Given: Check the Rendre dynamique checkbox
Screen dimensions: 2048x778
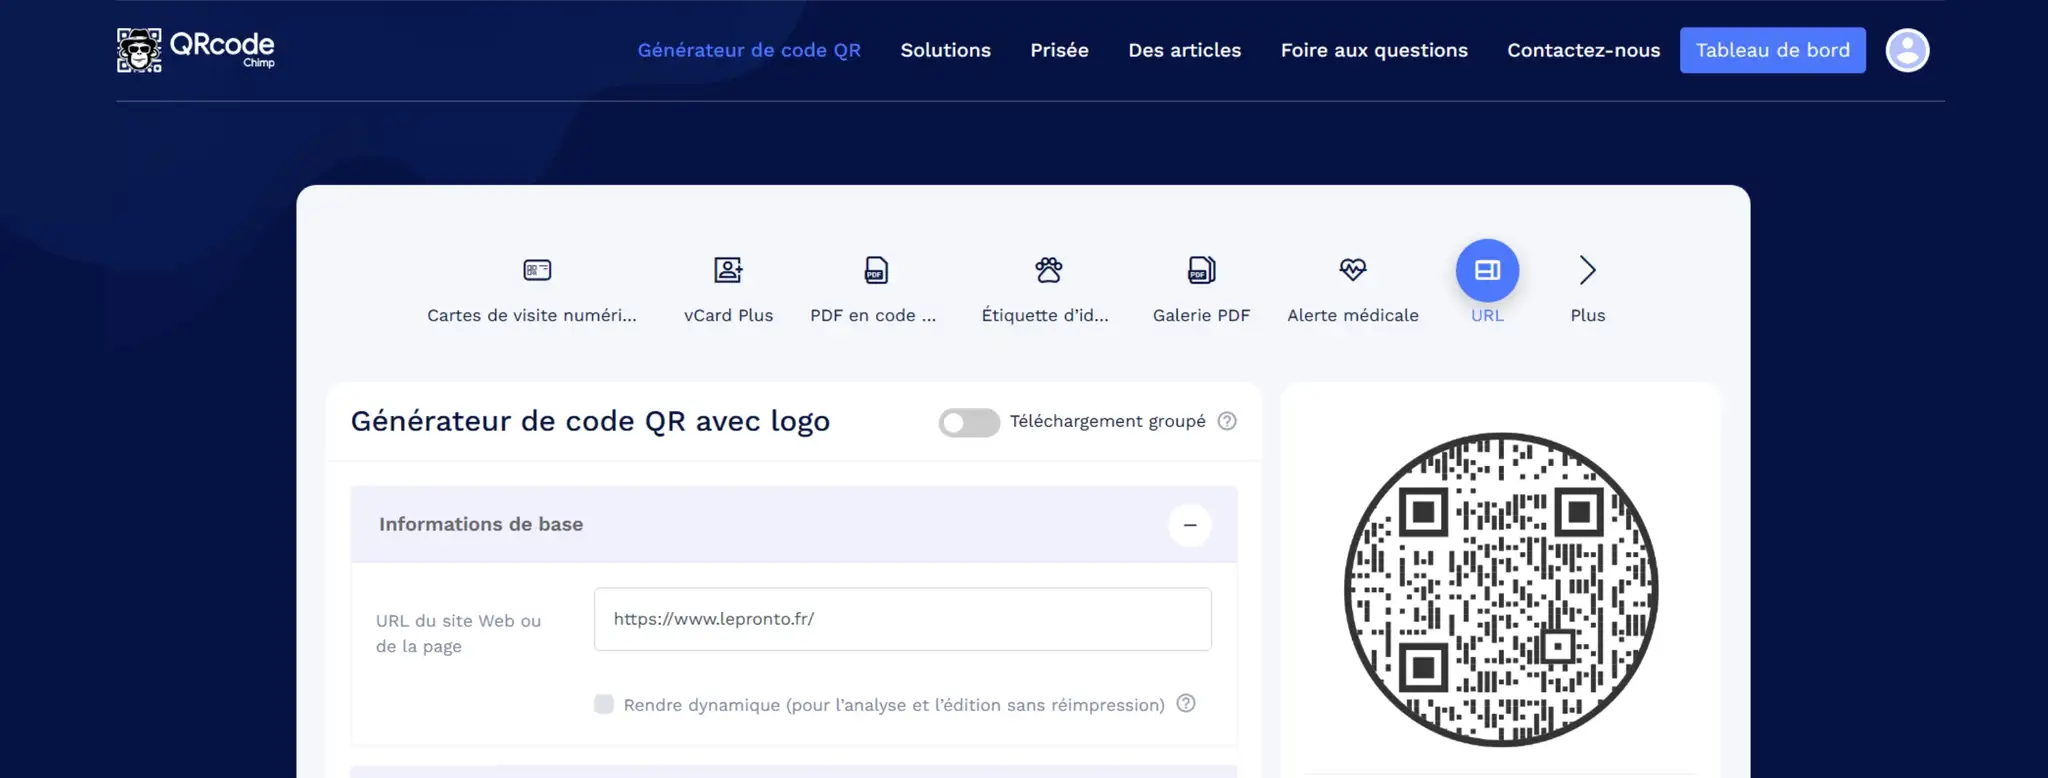Looking at the screenshot, I should point(604,704).
